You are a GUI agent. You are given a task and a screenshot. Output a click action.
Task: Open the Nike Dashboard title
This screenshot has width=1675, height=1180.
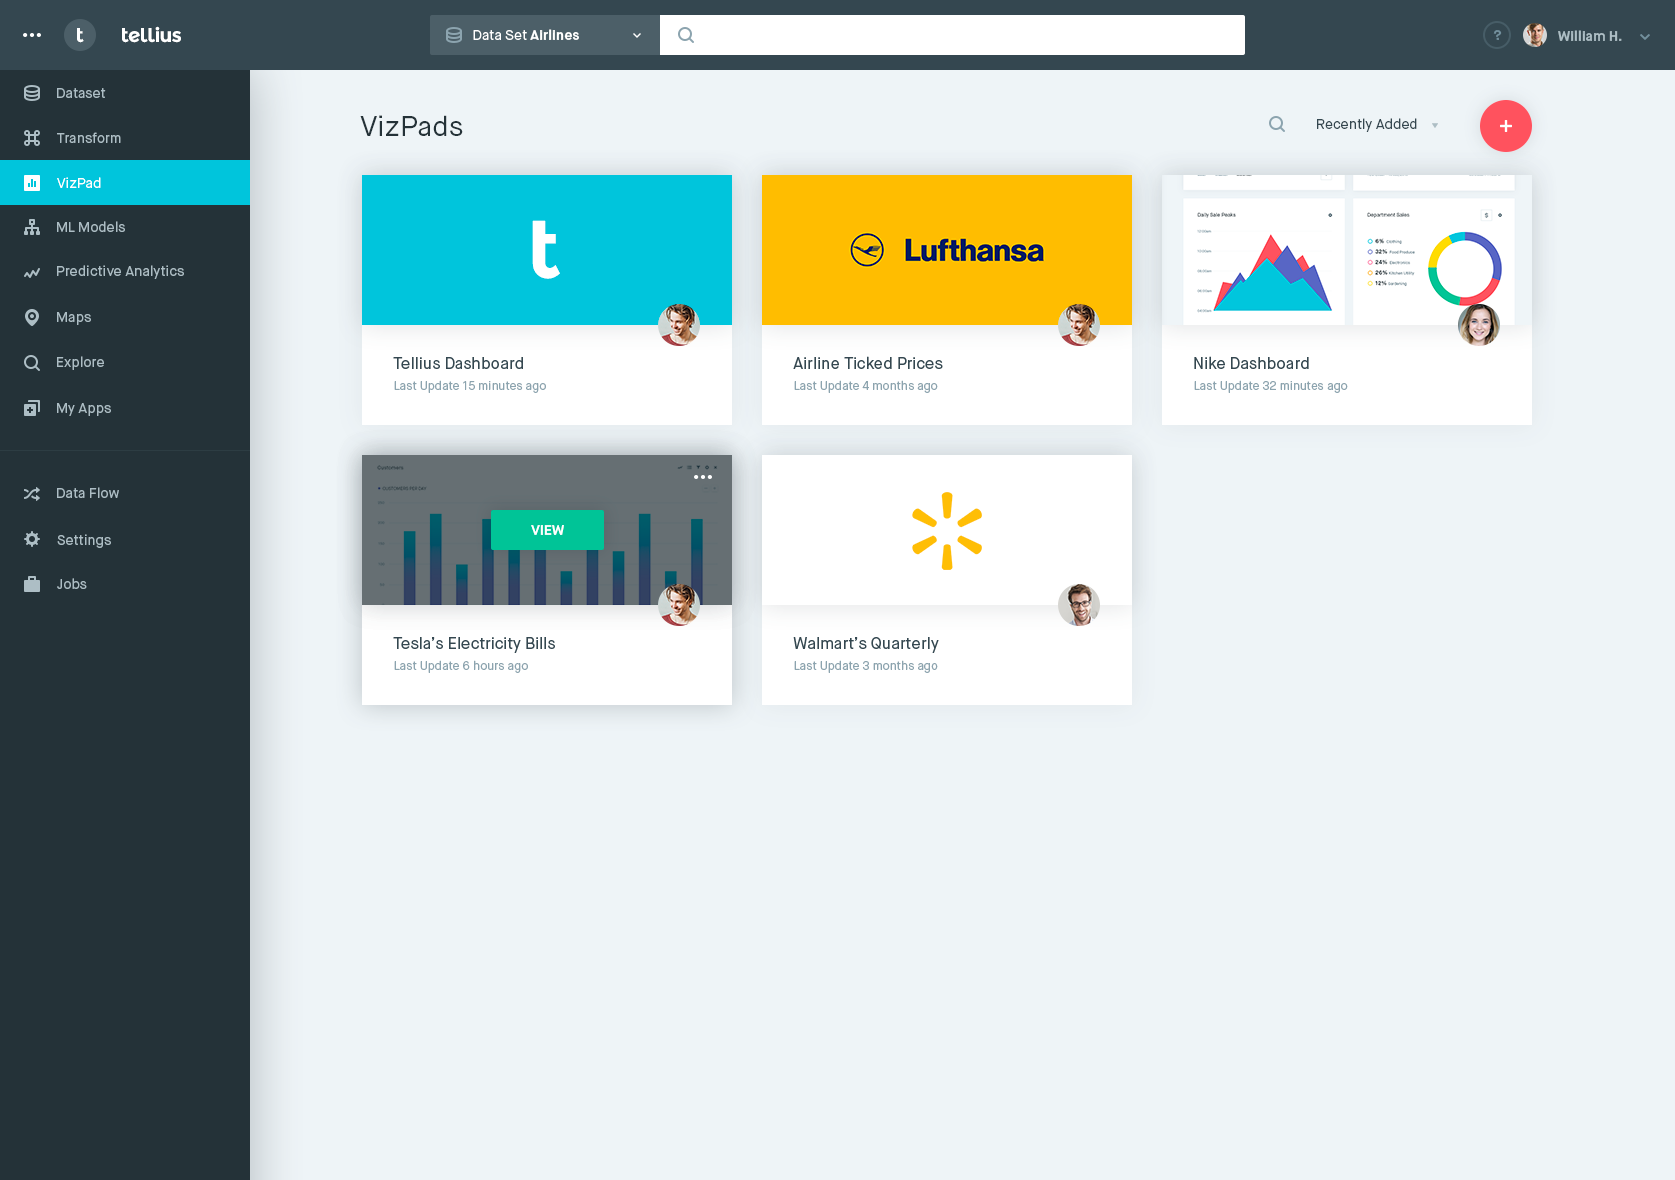click(1251, 364)
